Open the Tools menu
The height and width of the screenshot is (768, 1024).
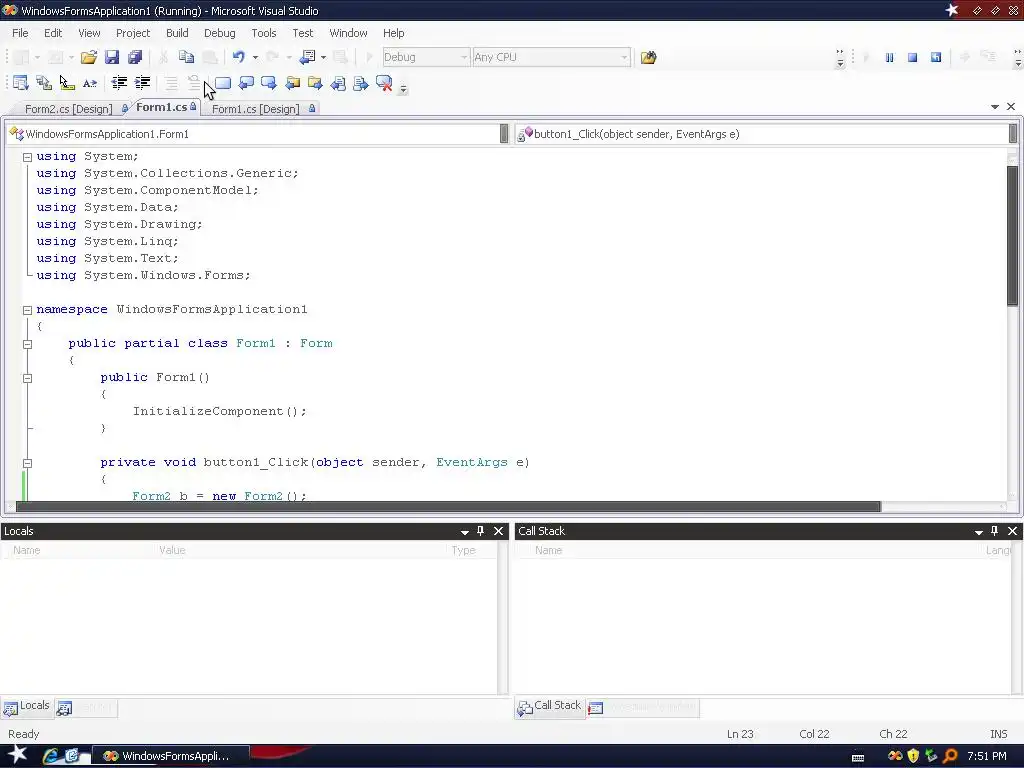pos(264,33)
